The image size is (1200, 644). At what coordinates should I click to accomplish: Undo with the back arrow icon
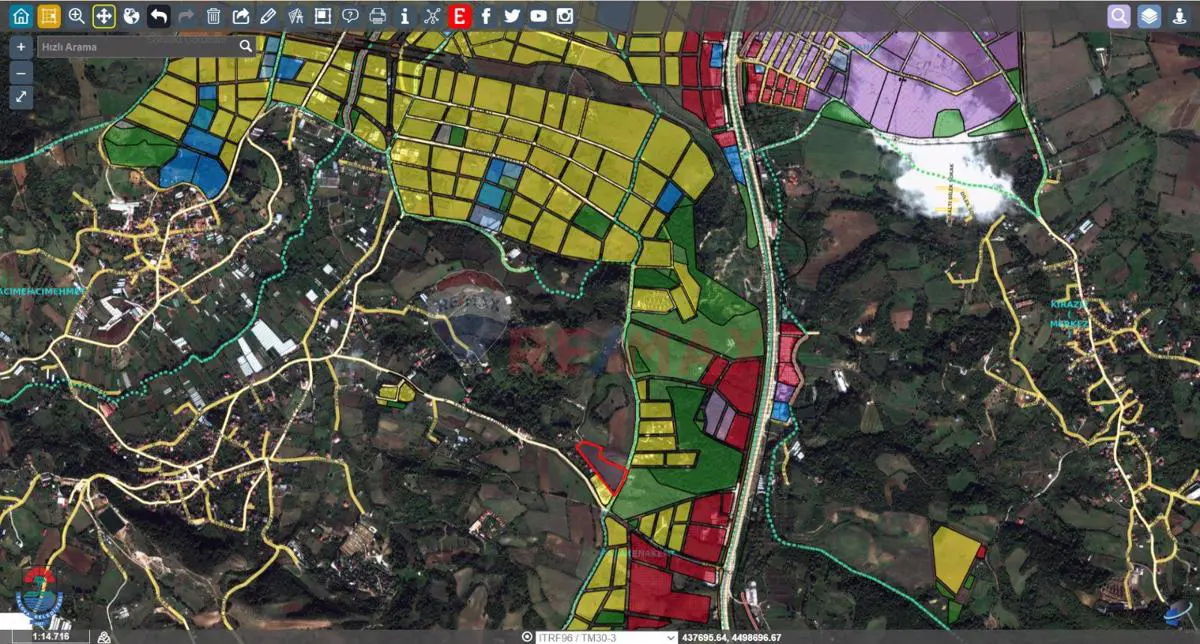click(158, 16)
